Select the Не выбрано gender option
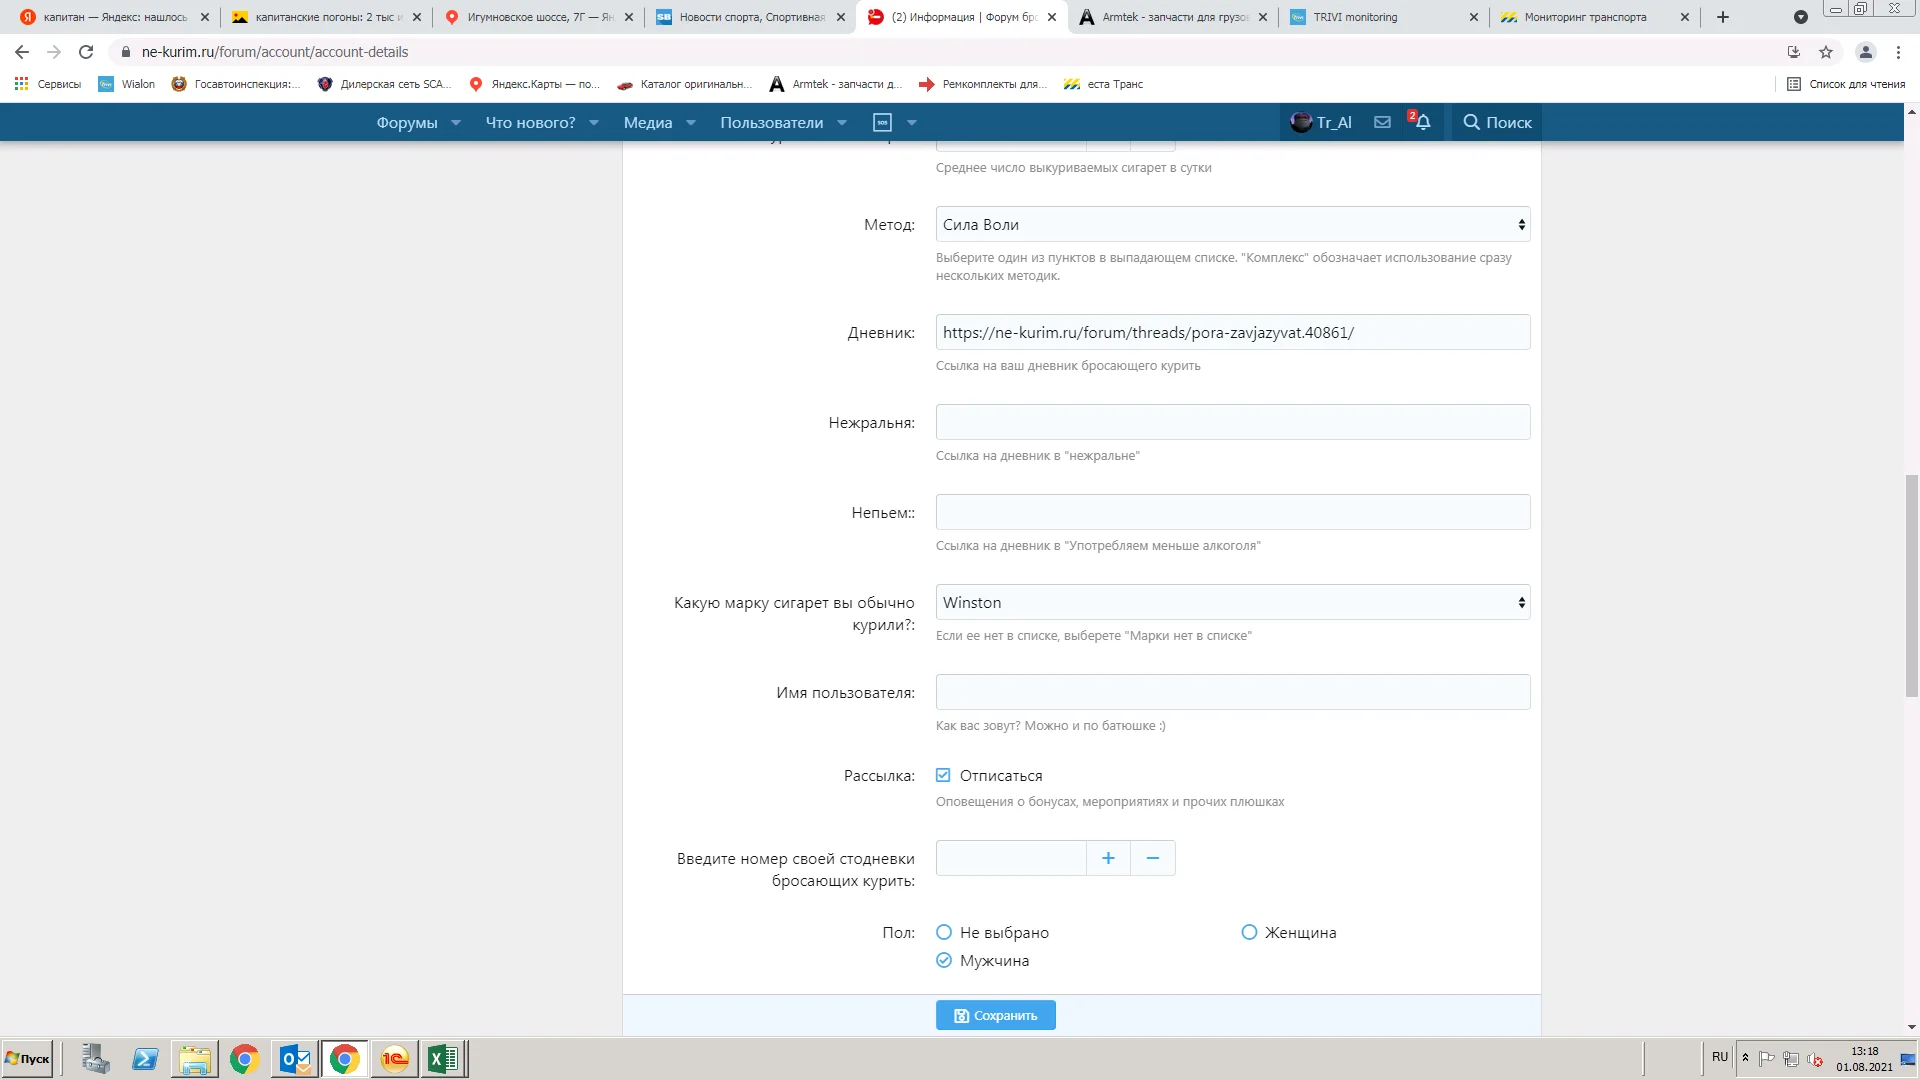The width and height of the screenshot is (1920, 1080). pyautogui.click(x=943, y=932)
